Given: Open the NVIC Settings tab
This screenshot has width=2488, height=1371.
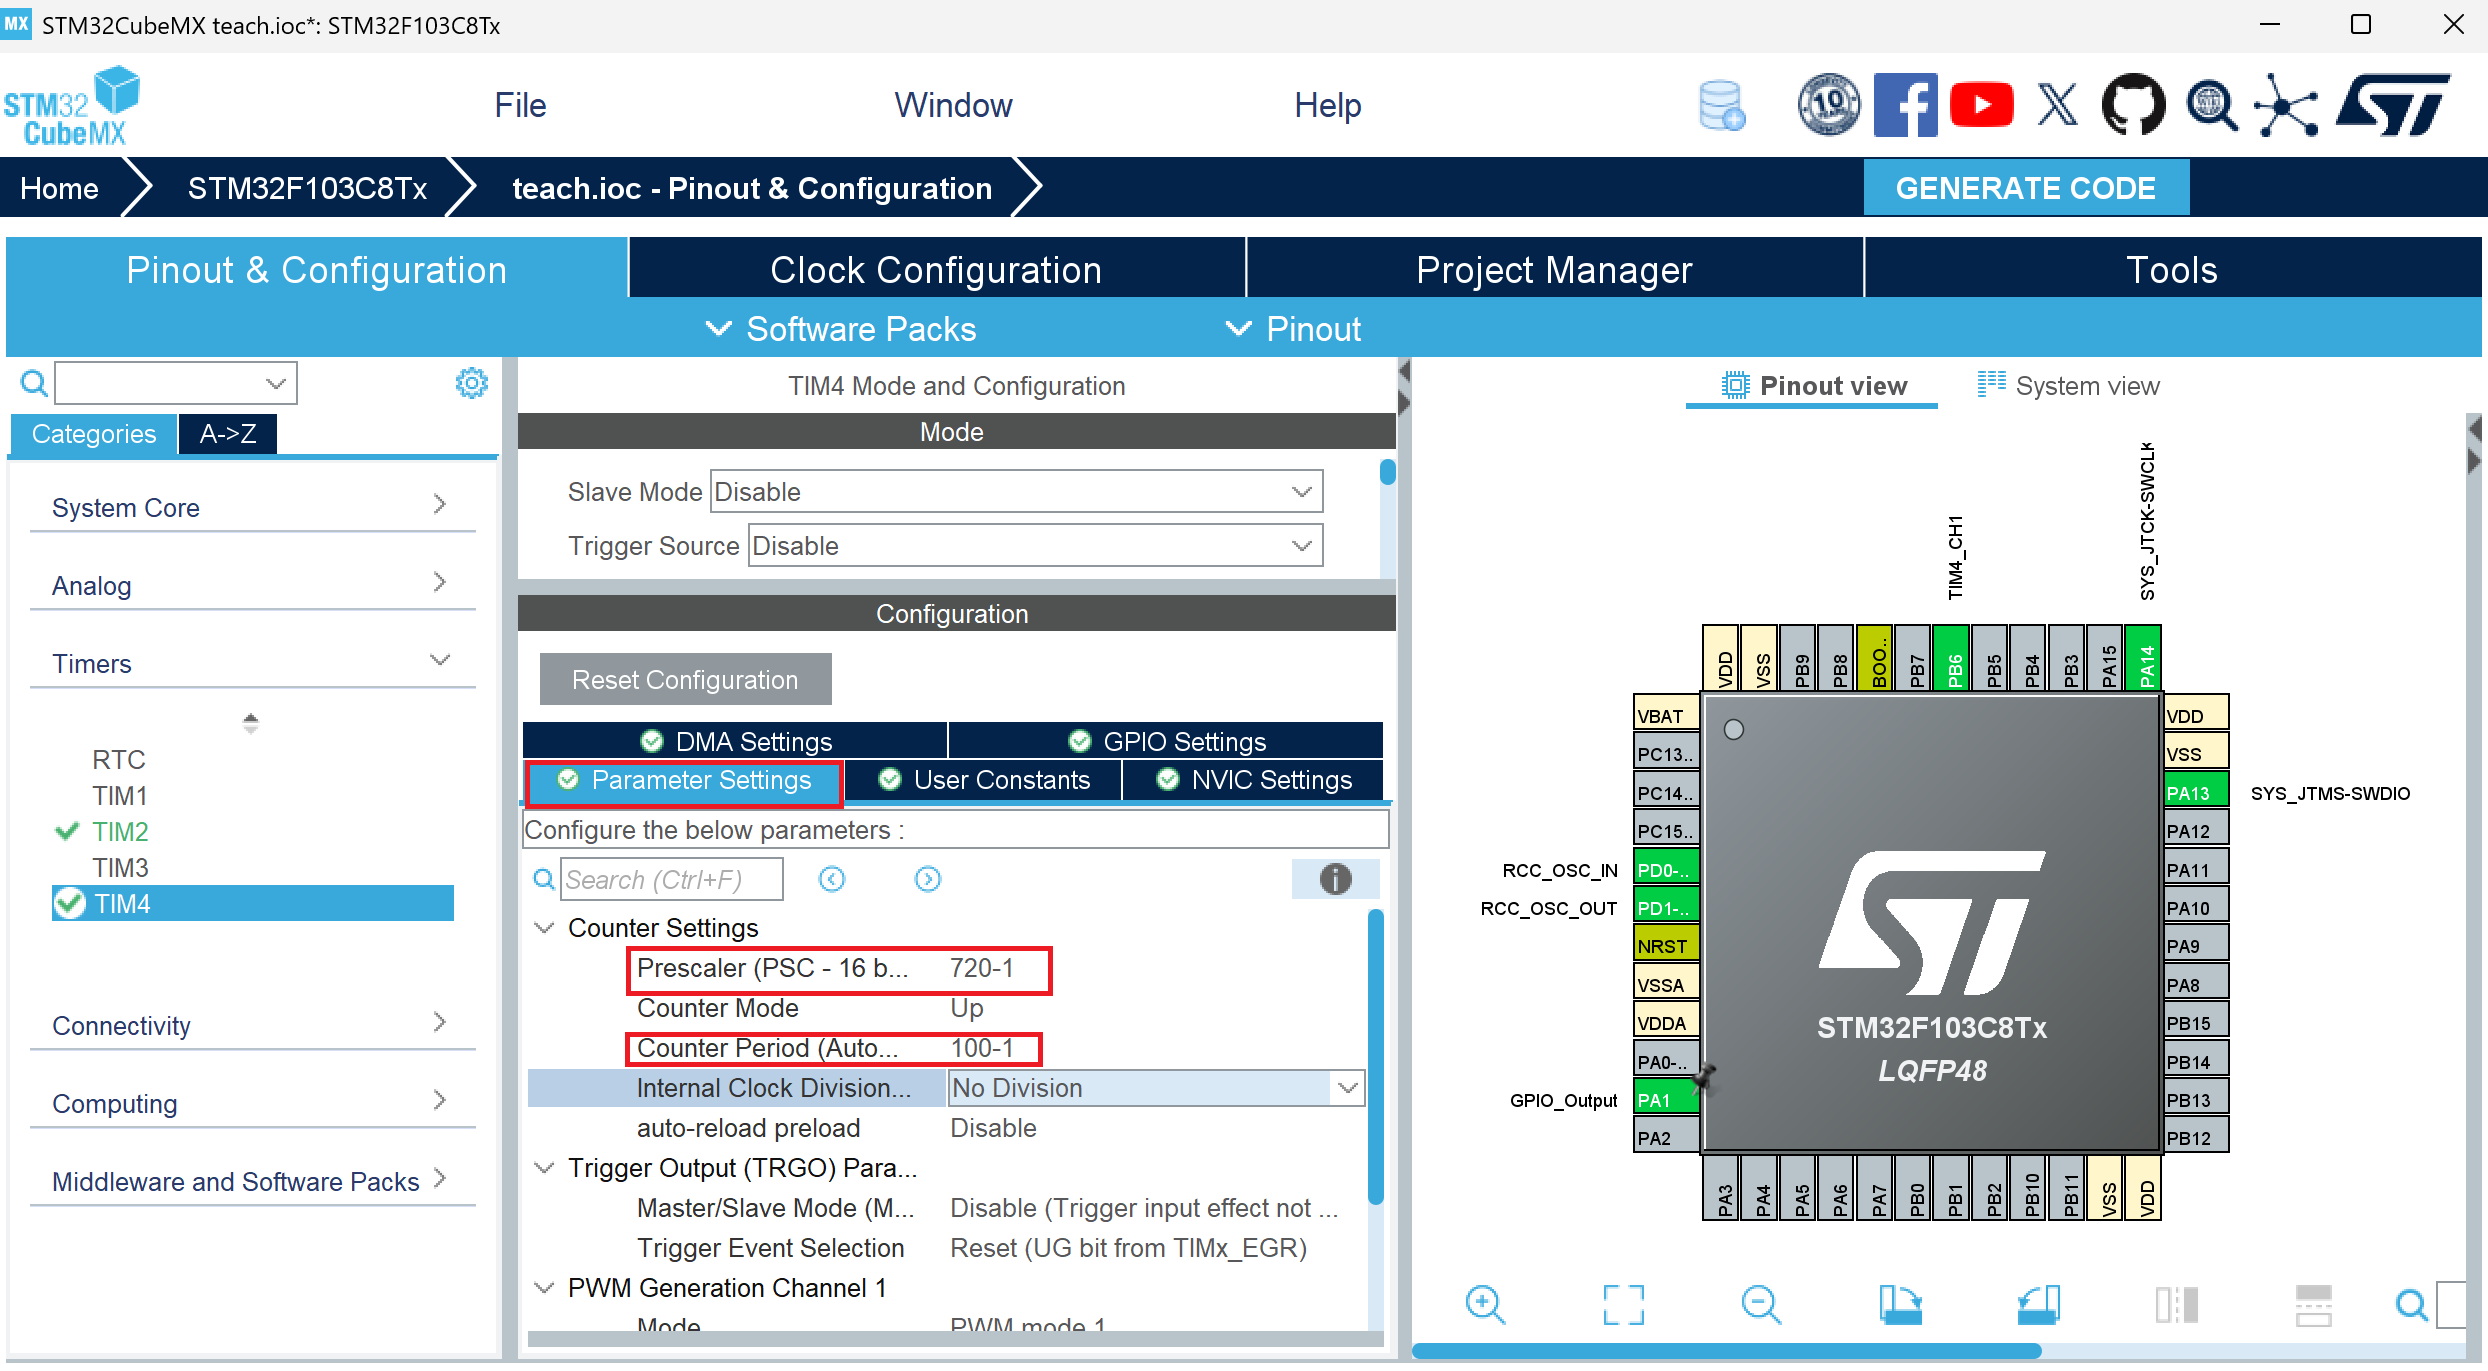Looking at the screenshot, I should pos(1254,780).
